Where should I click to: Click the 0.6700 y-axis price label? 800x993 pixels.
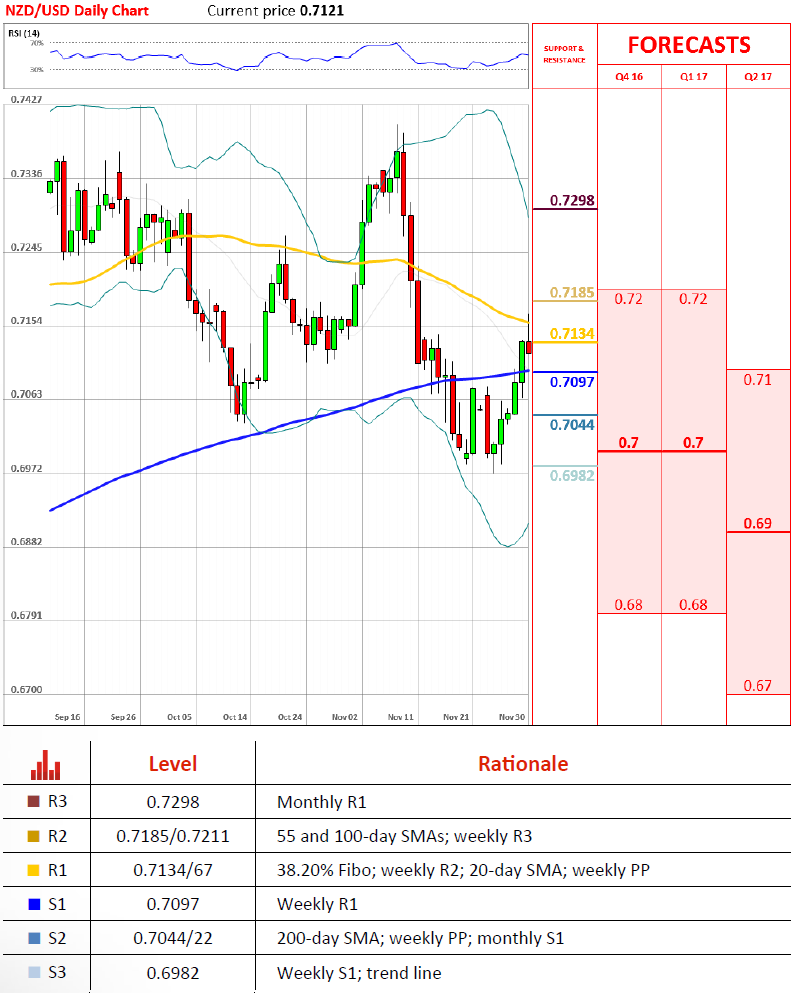[x=27, y=690]
